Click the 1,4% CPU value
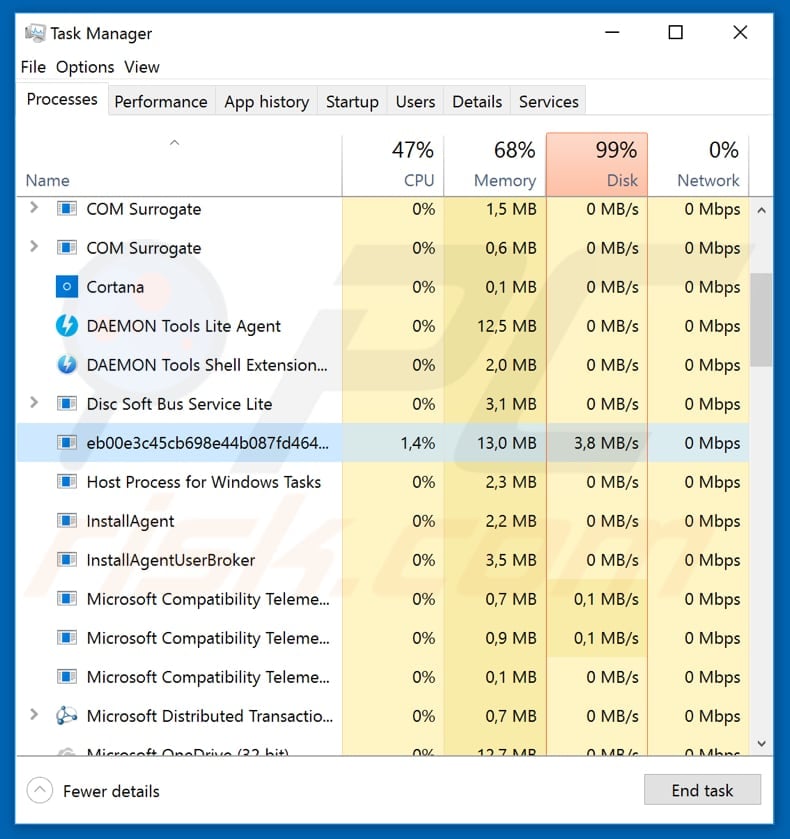This screenshot has width=790, height=839. click(417, 443)
